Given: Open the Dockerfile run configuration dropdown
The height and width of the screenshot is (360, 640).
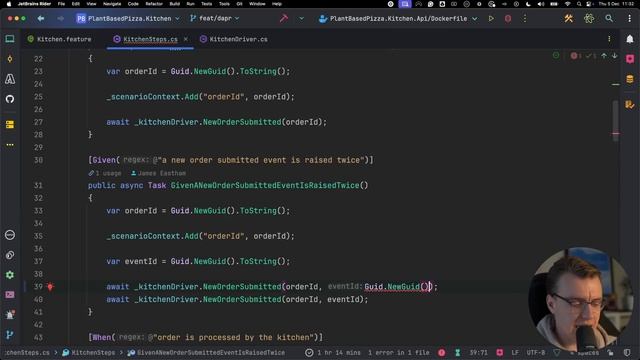Looking at the screenshot, I should pyautogui.click(x=398, y=18).
